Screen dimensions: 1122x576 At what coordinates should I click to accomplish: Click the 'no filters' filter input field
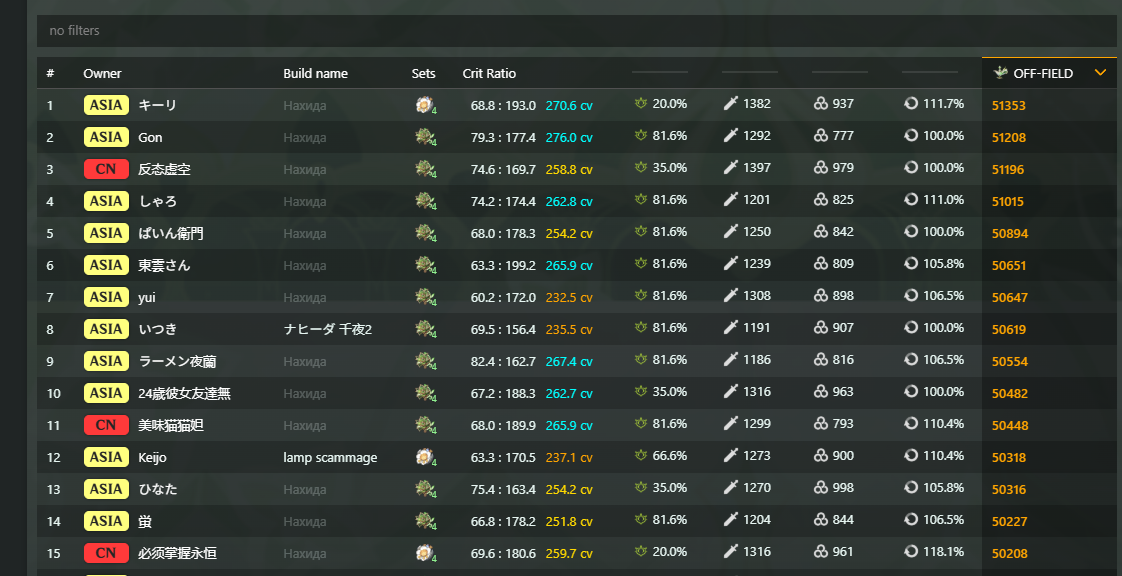576,31
